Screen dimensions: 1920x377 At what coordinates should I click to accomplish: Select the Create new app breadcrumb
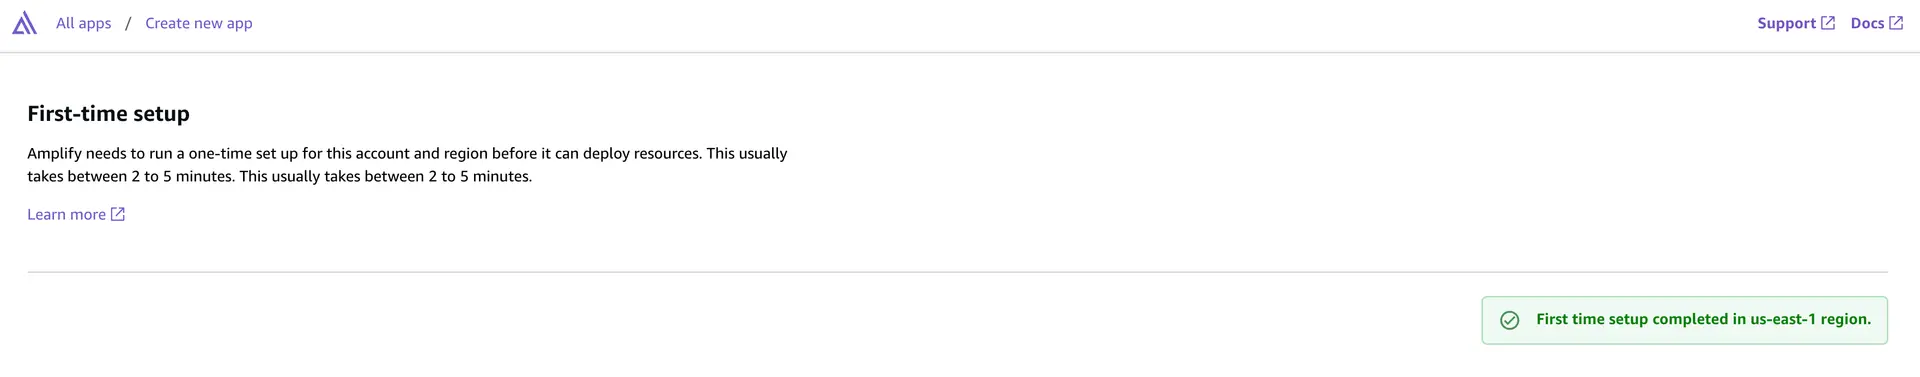point(199,23)
